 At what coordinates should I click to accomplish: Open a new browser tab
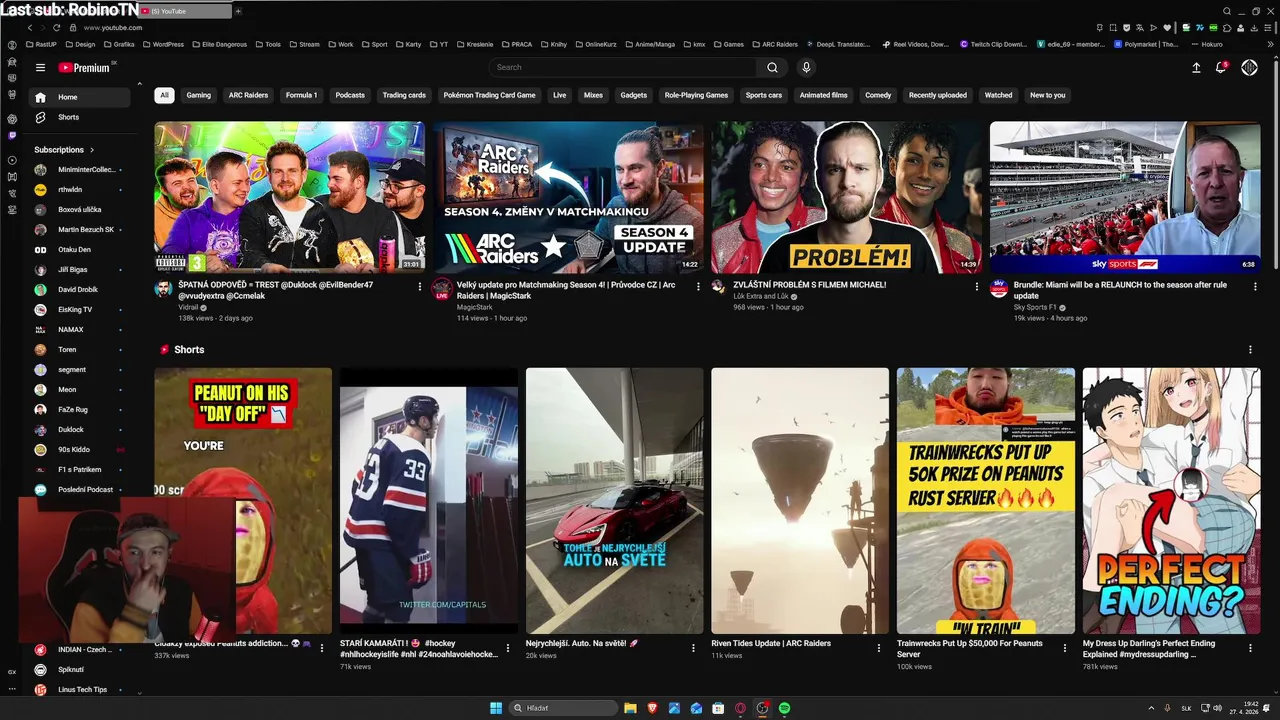coord(238,11)
